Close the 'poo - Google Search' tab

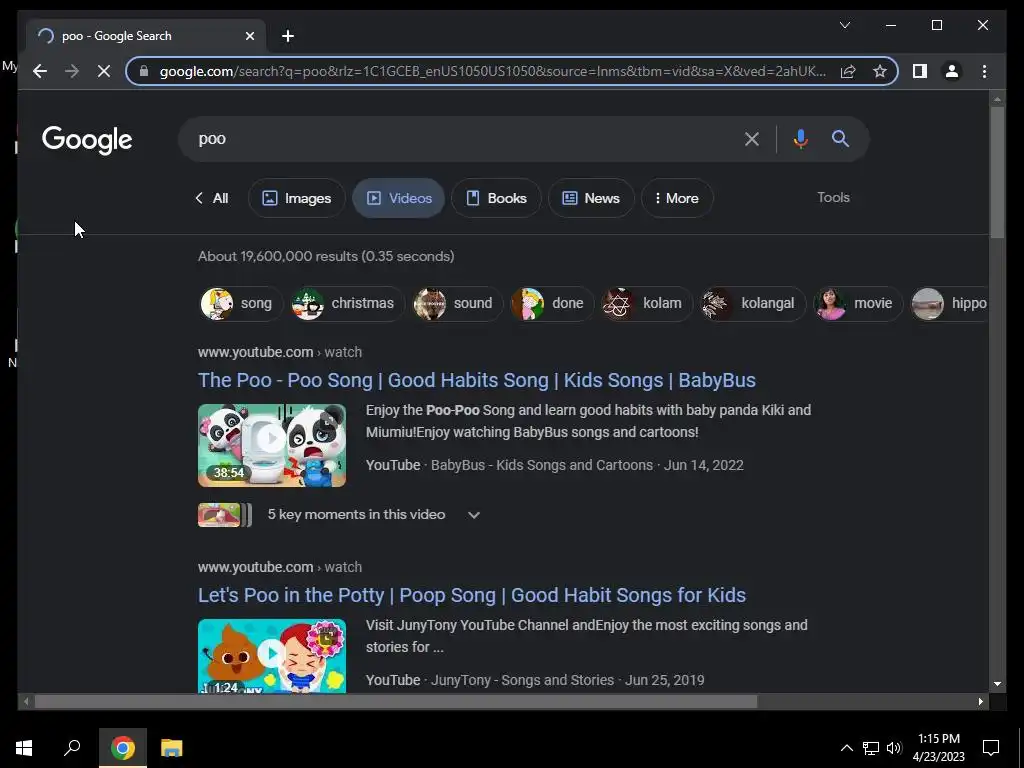point(249,36)
